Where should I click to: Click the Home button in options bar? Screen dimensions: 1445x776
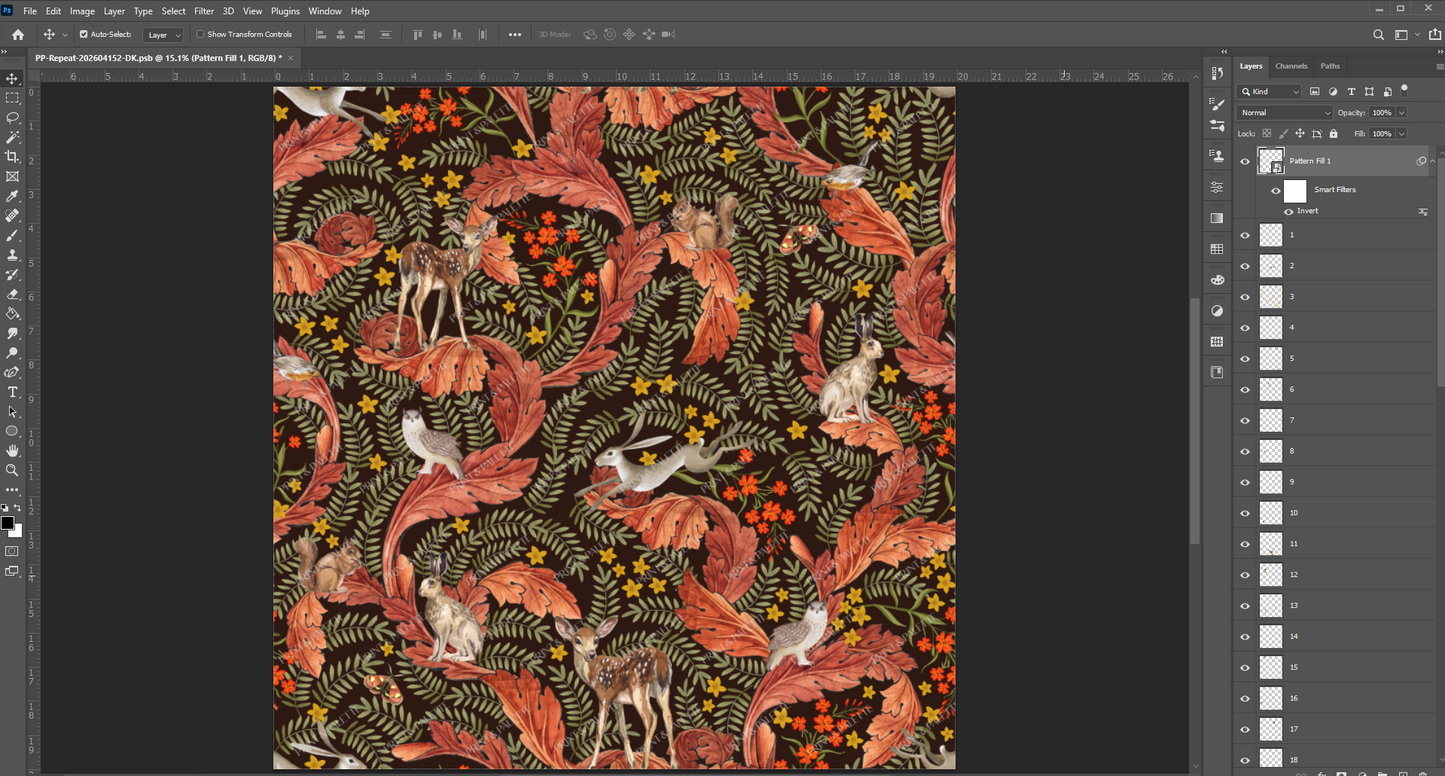pos(18,34)
